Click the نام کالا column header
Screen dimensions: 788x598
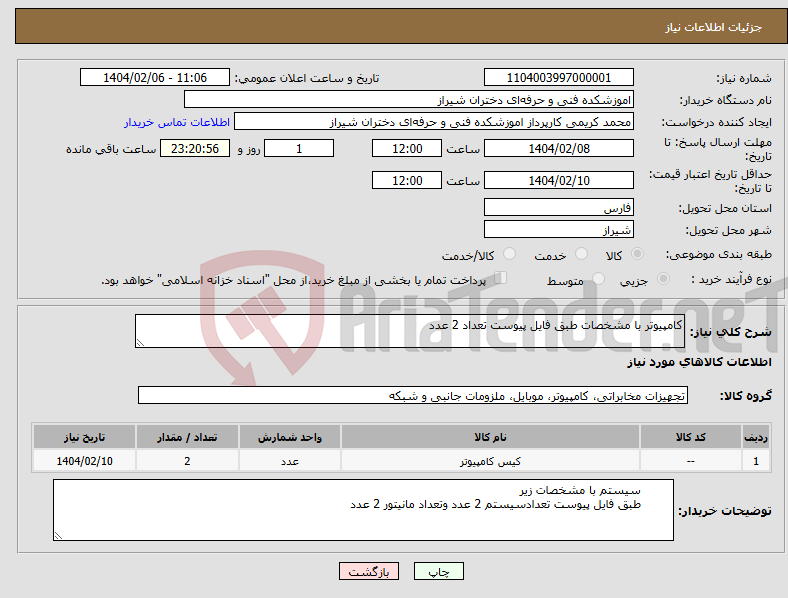490,437
